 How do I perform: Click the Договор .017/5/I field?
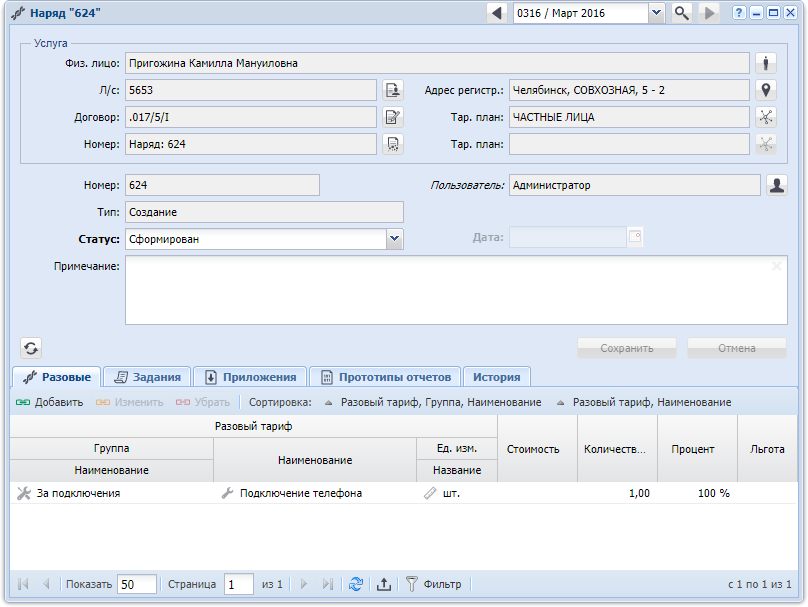pos(251,117)
